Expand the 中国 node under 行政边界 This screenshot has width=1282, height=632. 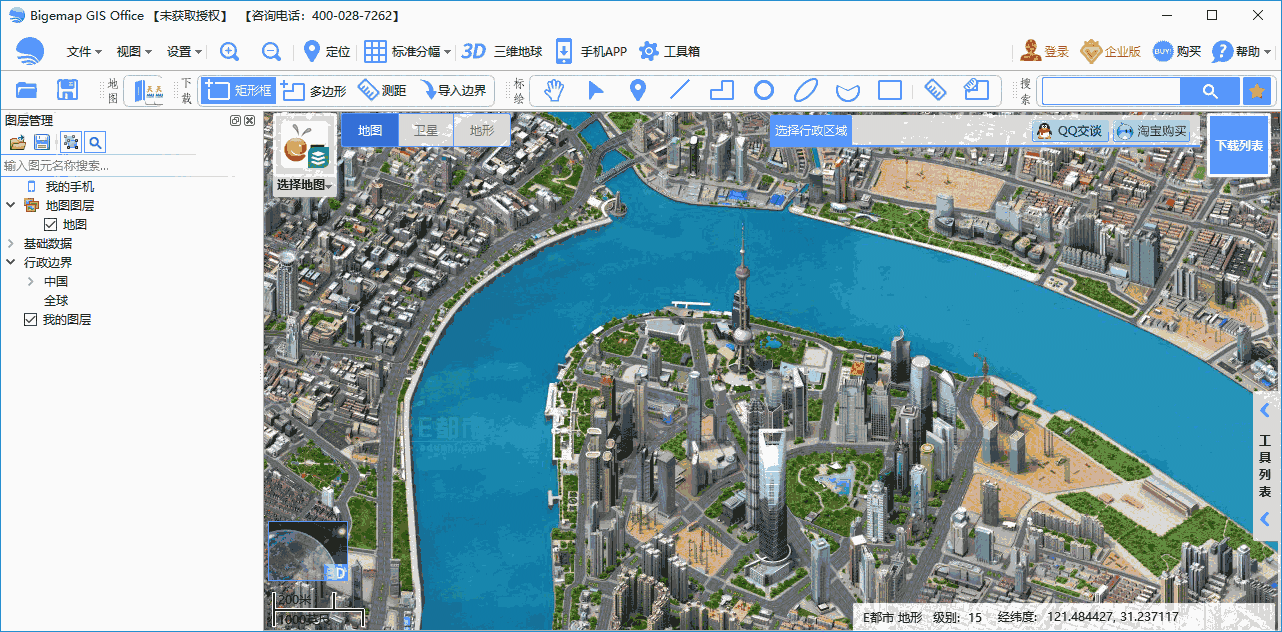[30, 281]
